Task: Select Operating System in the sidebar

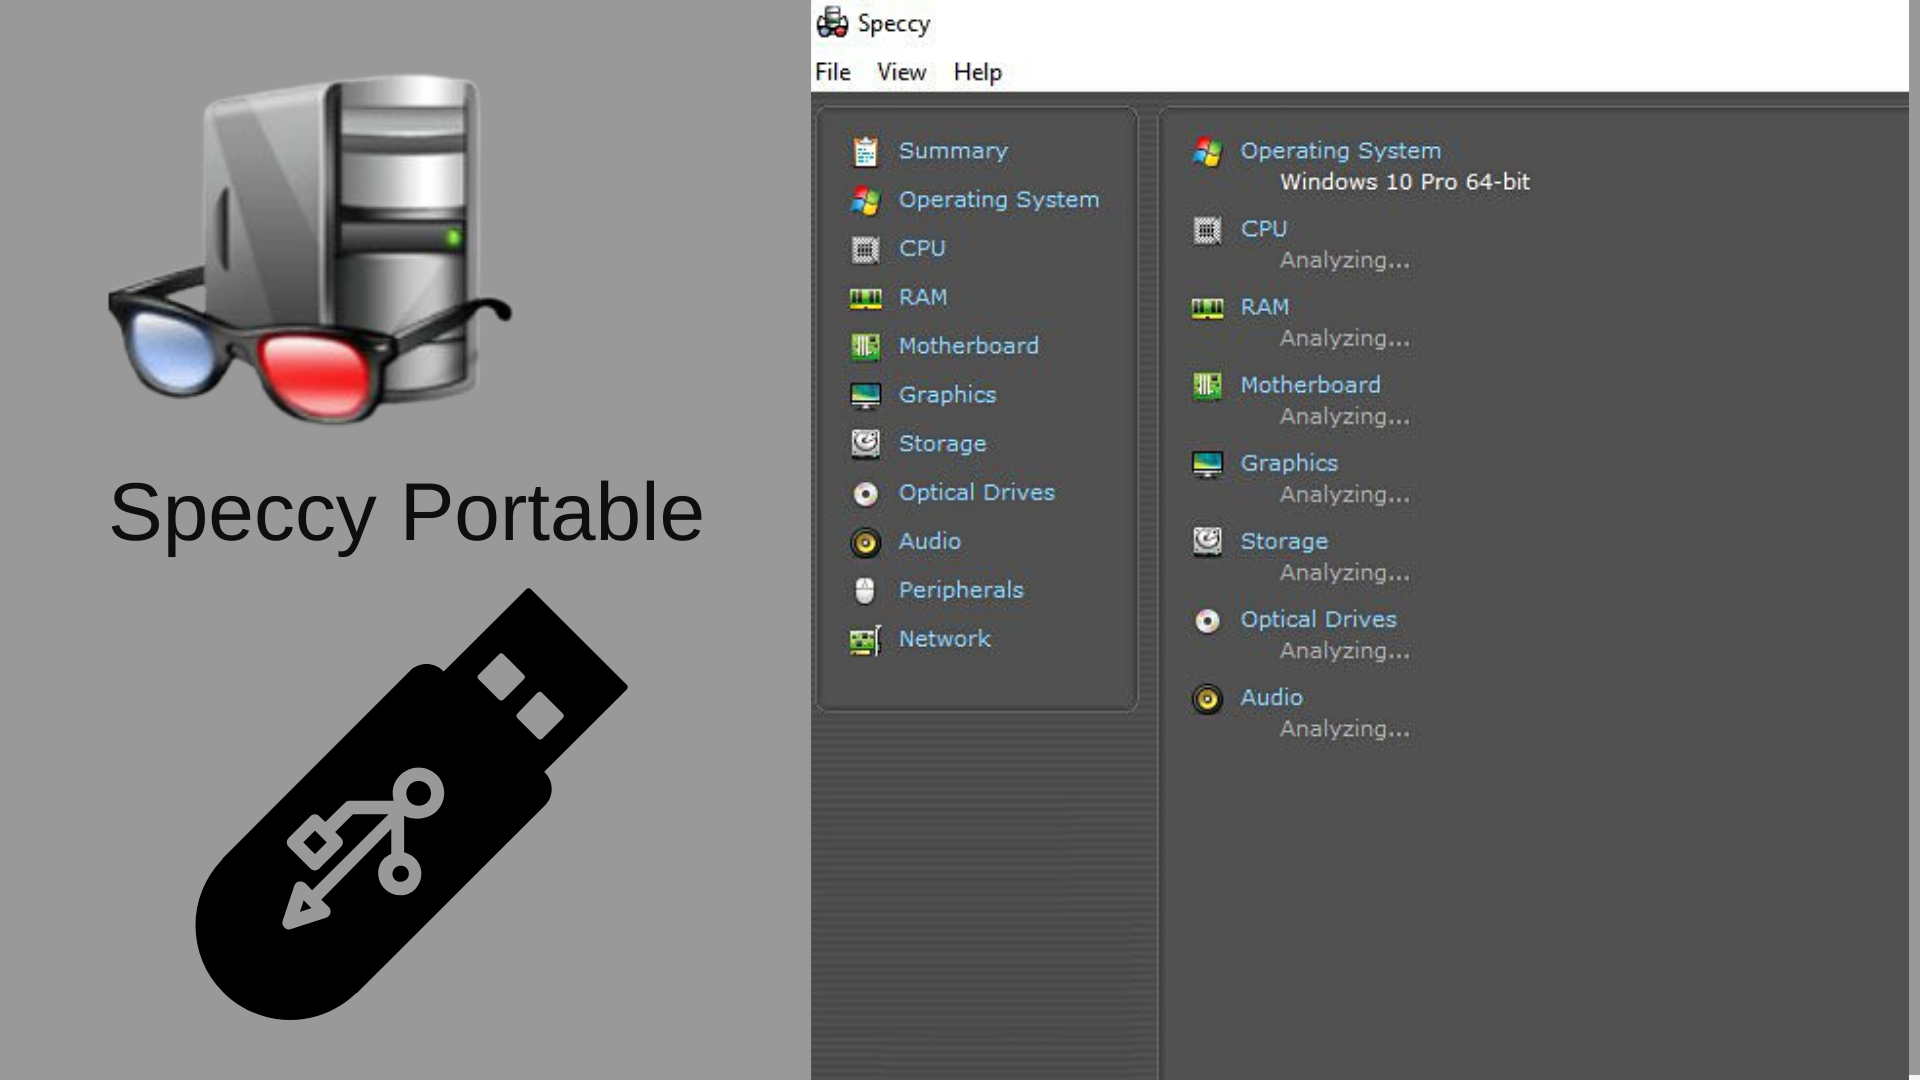Action: click(x=998, y=200)
